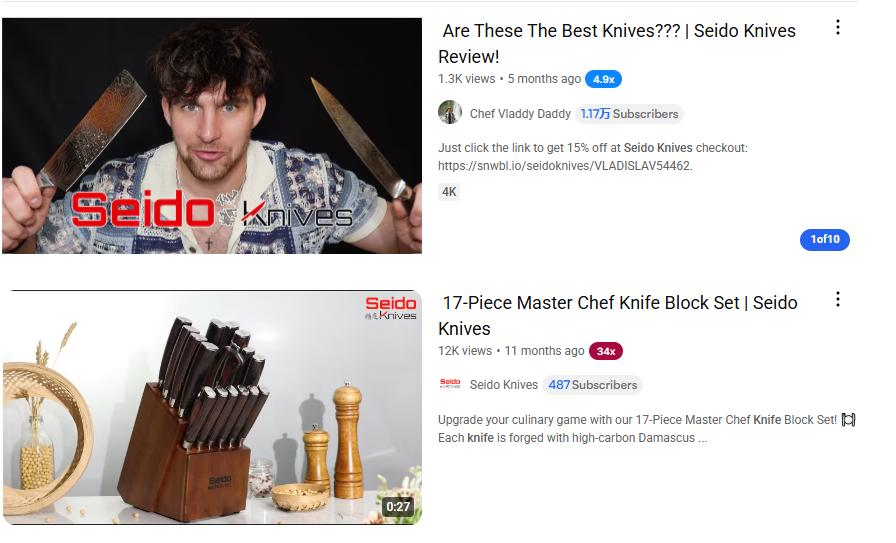Screen dimensions: 896x543
Task: Open the knife block set video thumbnail
Action: click(212, 408)
